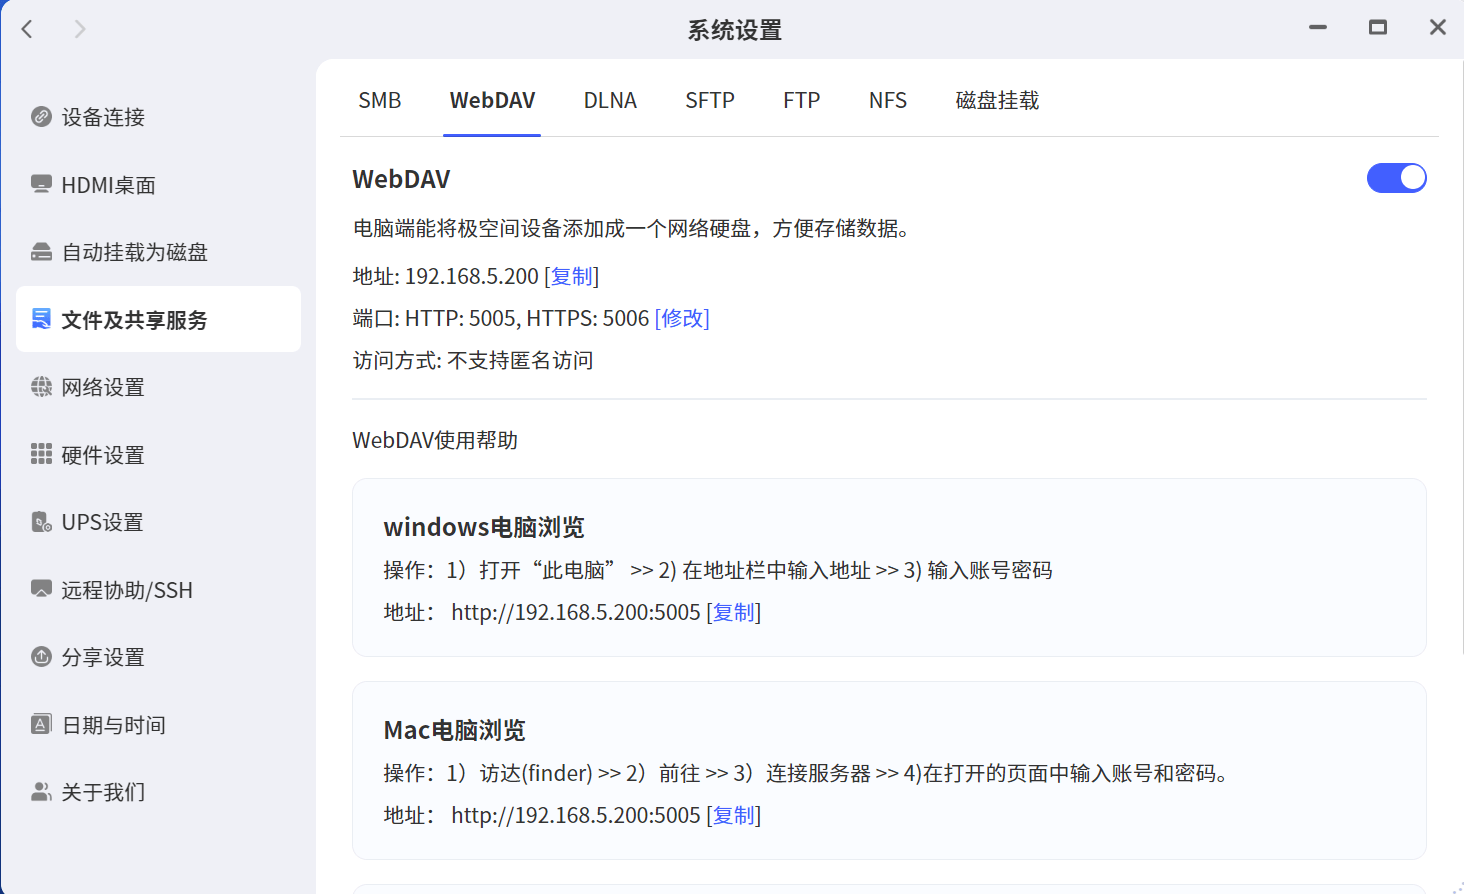This screenshot has height=894, width=1464.
Task: Click the hardware settings grid icon
Action: (x=41, y=455)
